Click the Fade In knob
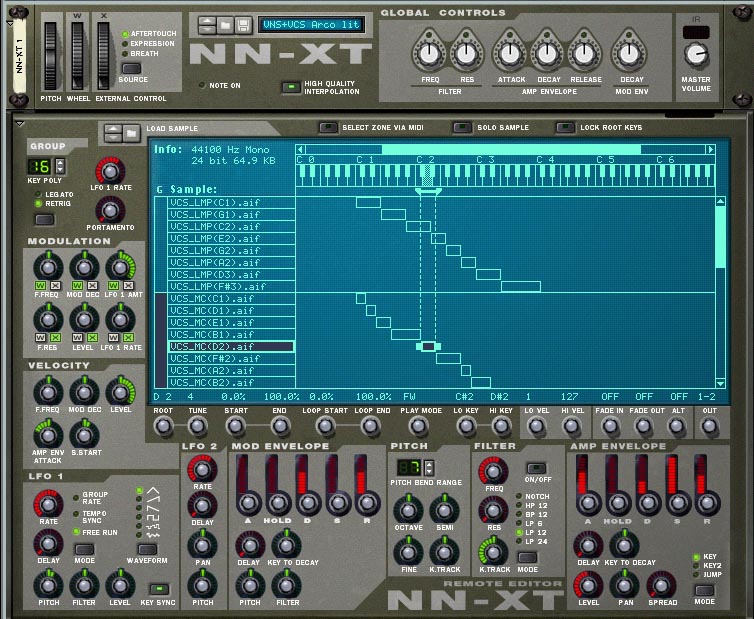Viewport: 754px width, 619px height. point(610,426)
